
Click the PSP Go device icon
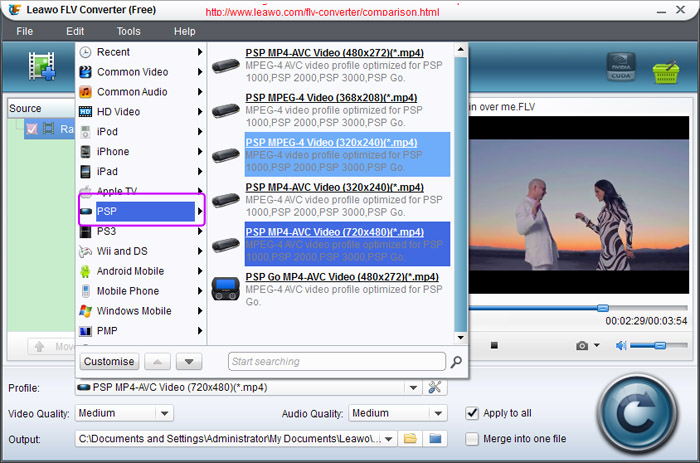pyautogui.click(x=225, y=289)
